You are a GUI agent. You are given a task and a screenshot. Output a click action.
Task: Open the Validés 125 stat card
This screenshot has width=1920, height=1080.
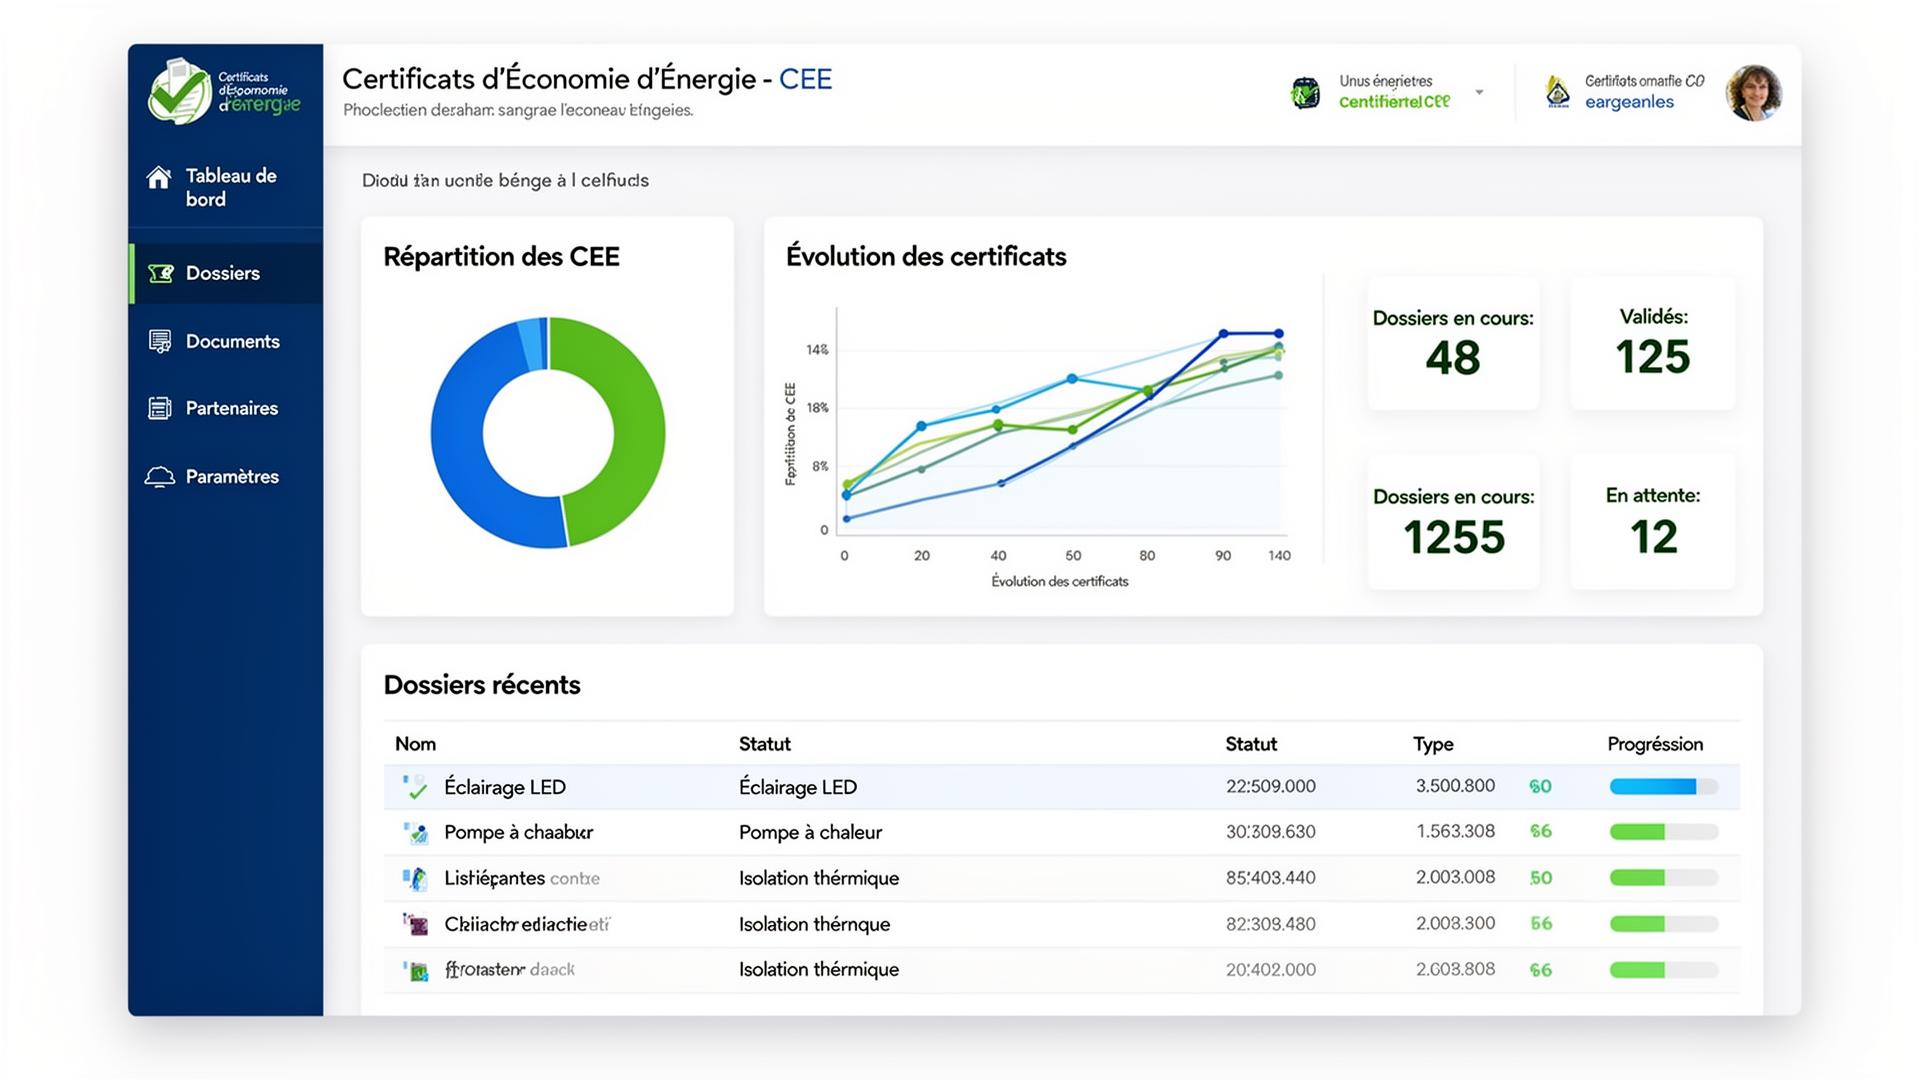(1652, 343)
